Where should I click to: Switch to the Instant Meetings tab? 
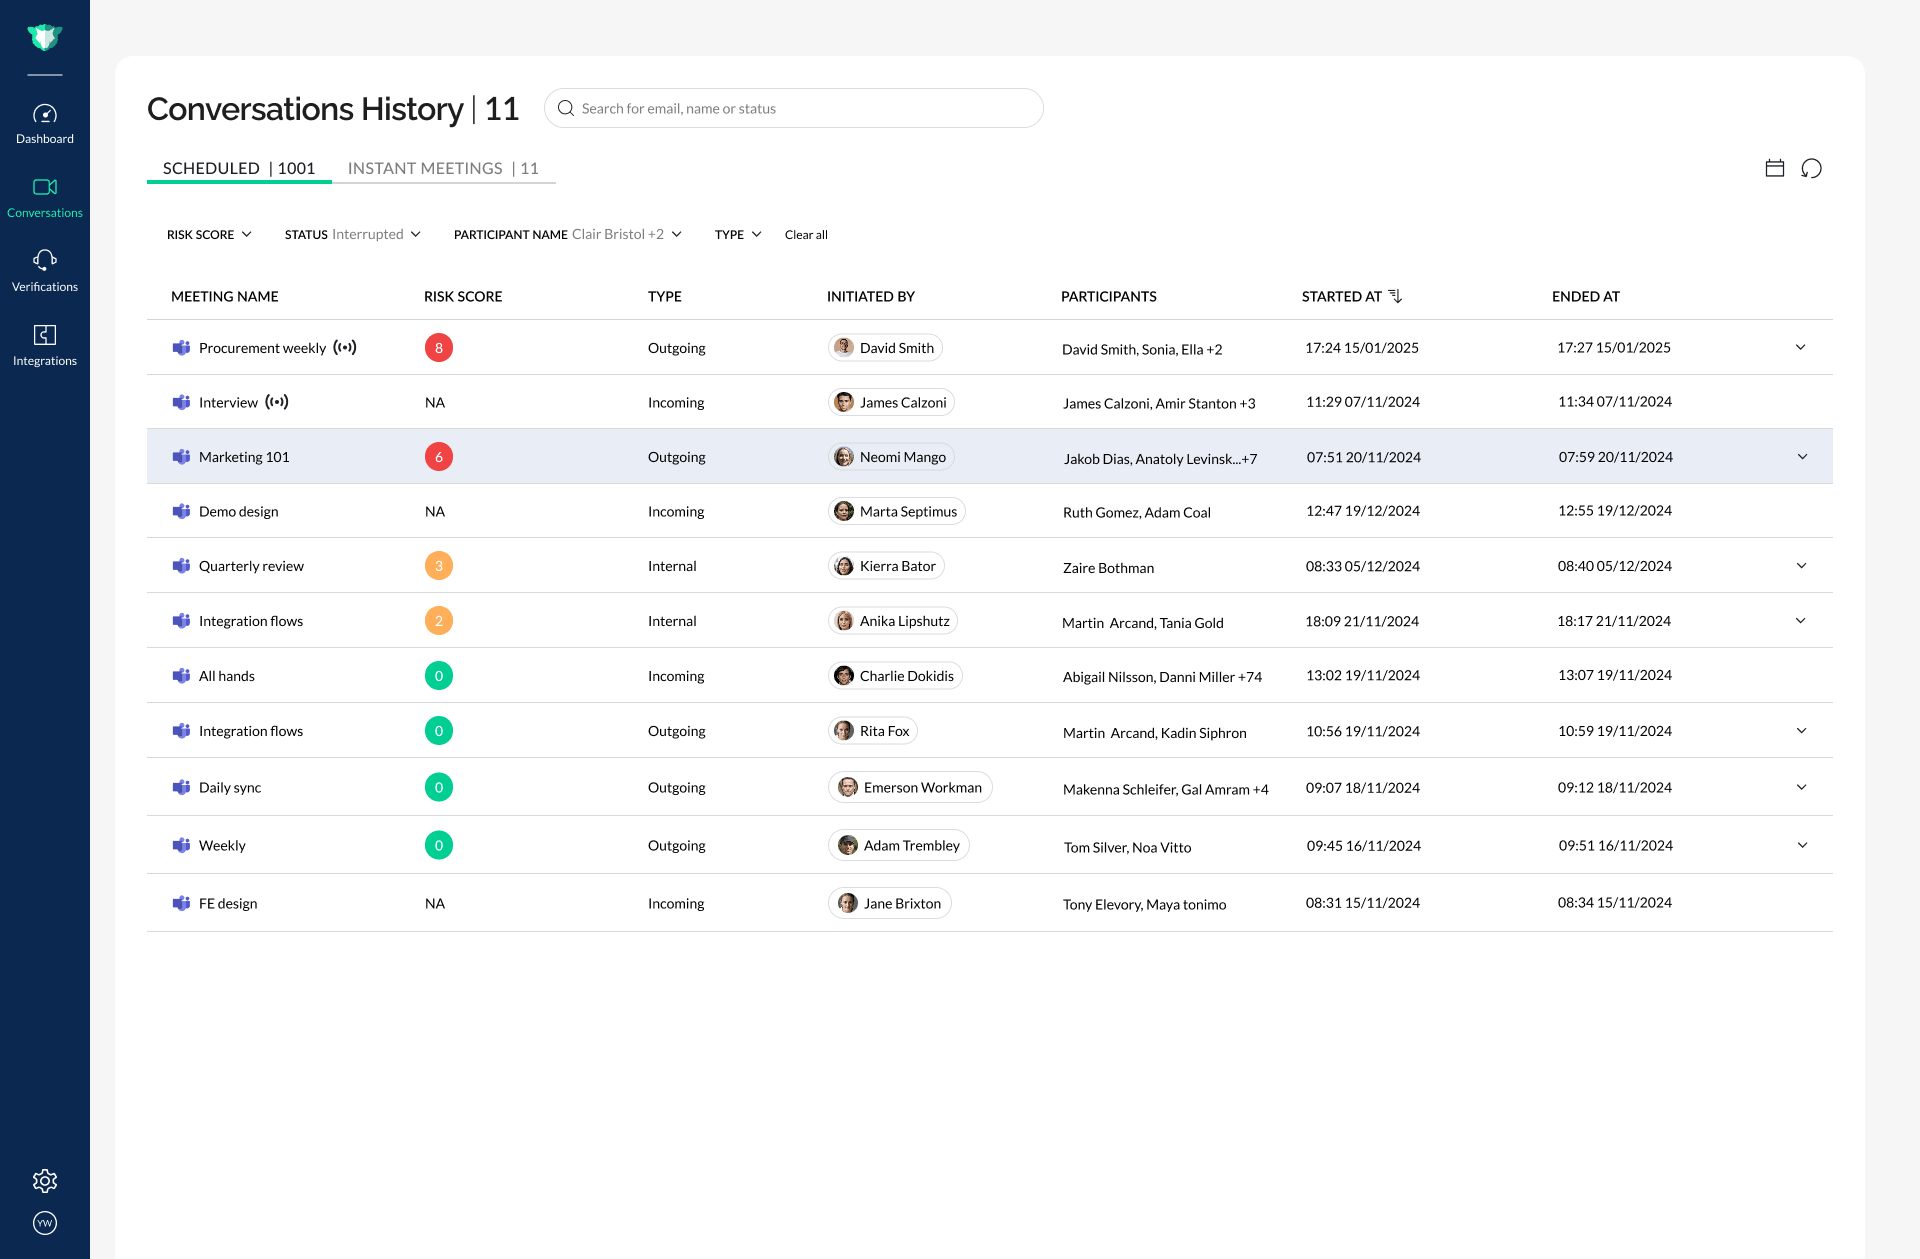point(443,168)
